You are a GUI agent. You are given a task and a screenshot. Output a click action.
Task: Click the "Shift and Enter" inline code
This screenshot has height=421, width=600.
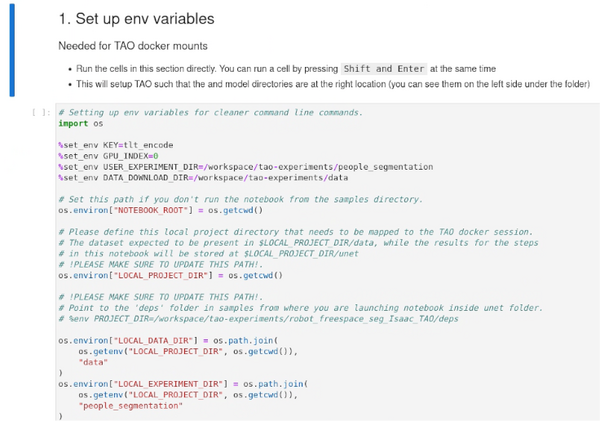coord(382,68)
